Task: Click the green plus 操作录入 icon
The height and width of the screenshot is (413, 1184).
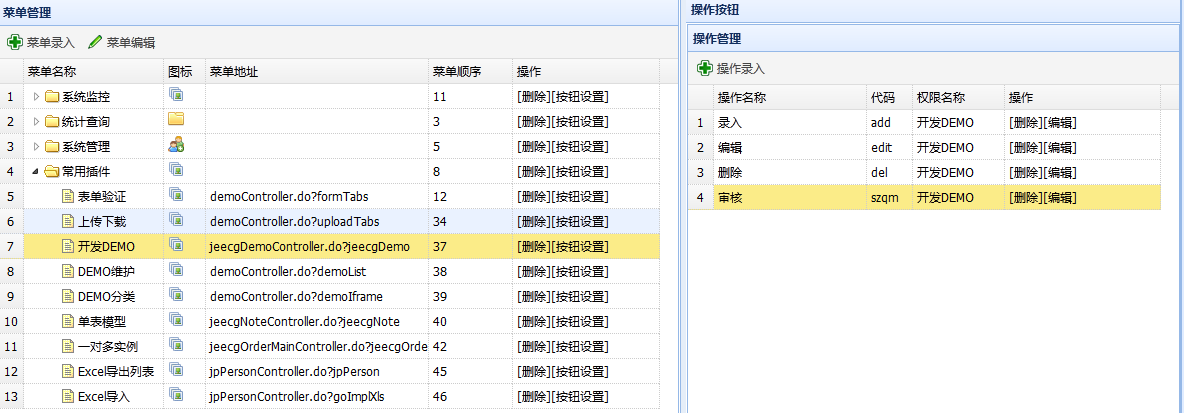Action: point(705,69)
